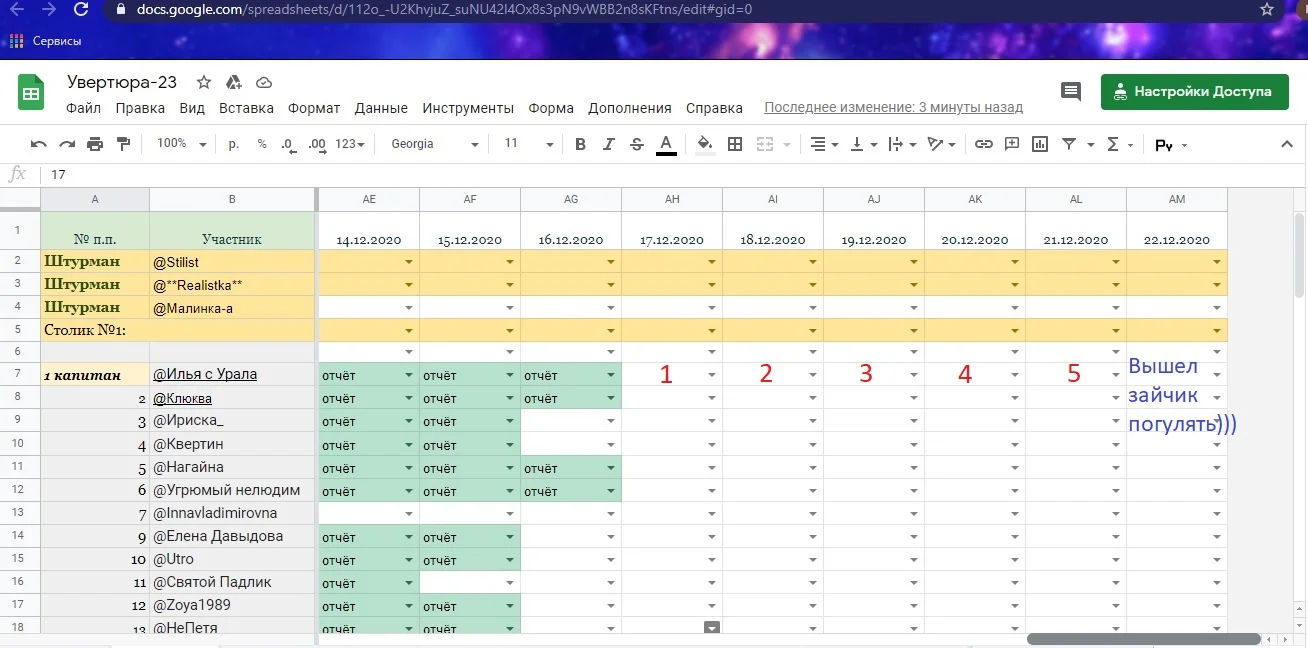Open the Borders options

click(735, 143)
